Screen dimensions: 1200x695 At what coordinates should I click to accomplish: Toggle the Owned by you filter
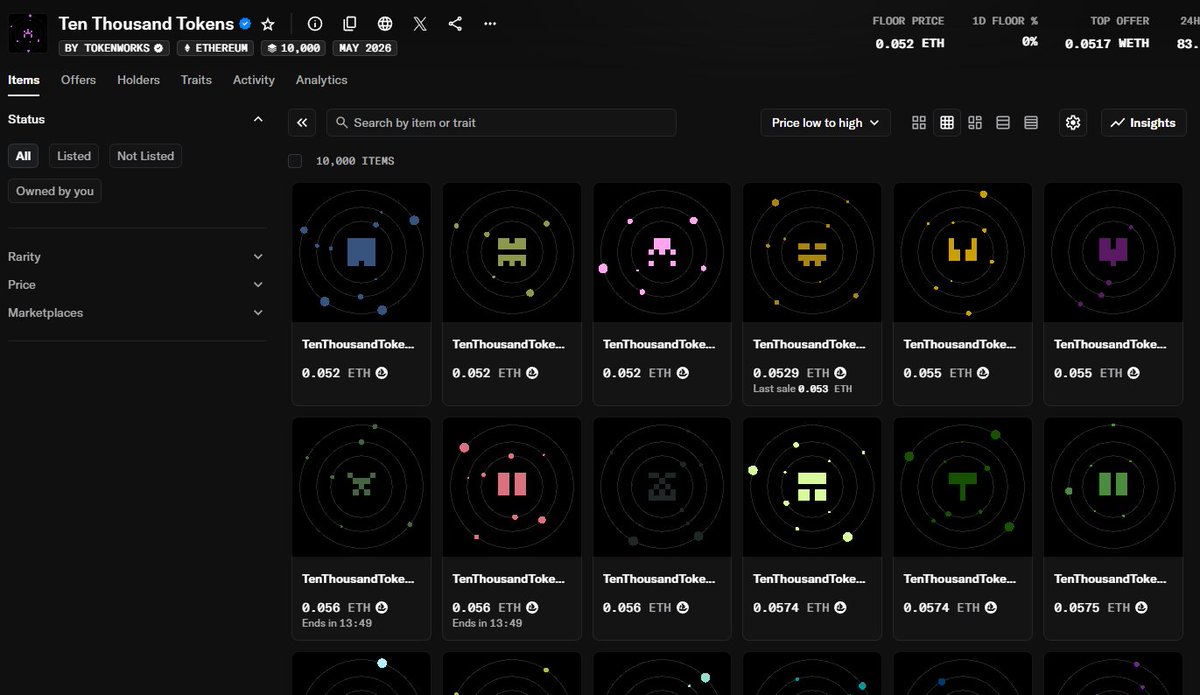point(55,191)
